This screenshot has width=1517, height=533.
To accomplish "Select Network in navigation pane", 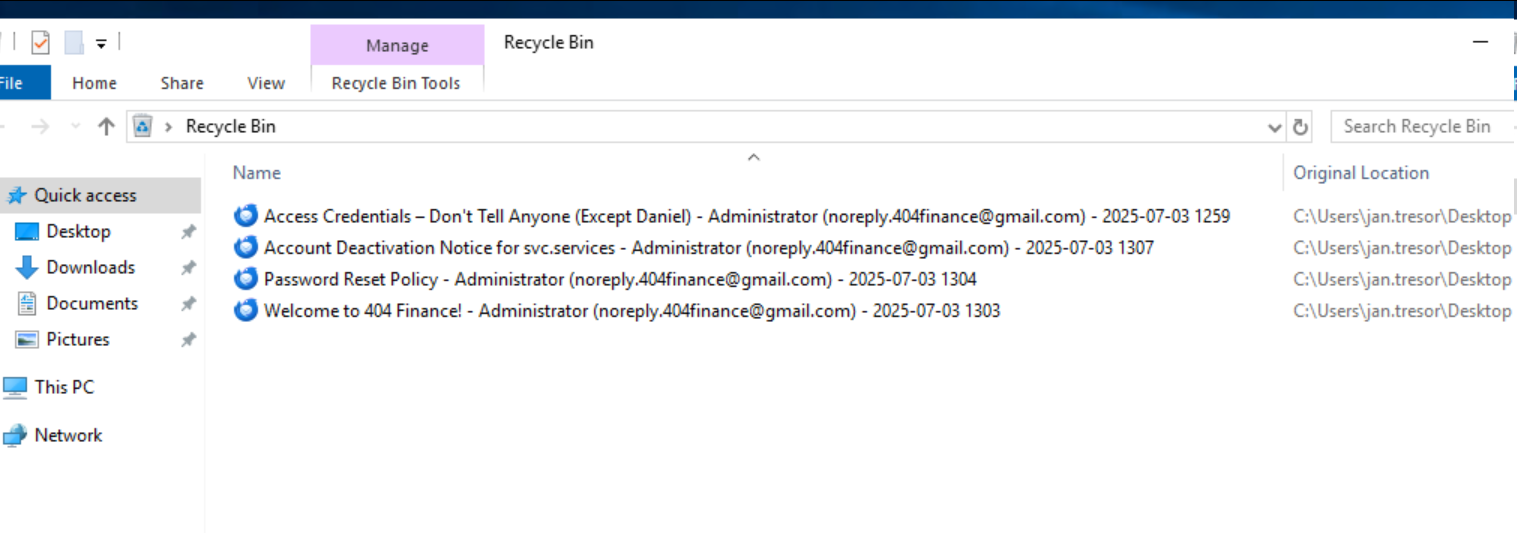I will click(x=68, y=435).
